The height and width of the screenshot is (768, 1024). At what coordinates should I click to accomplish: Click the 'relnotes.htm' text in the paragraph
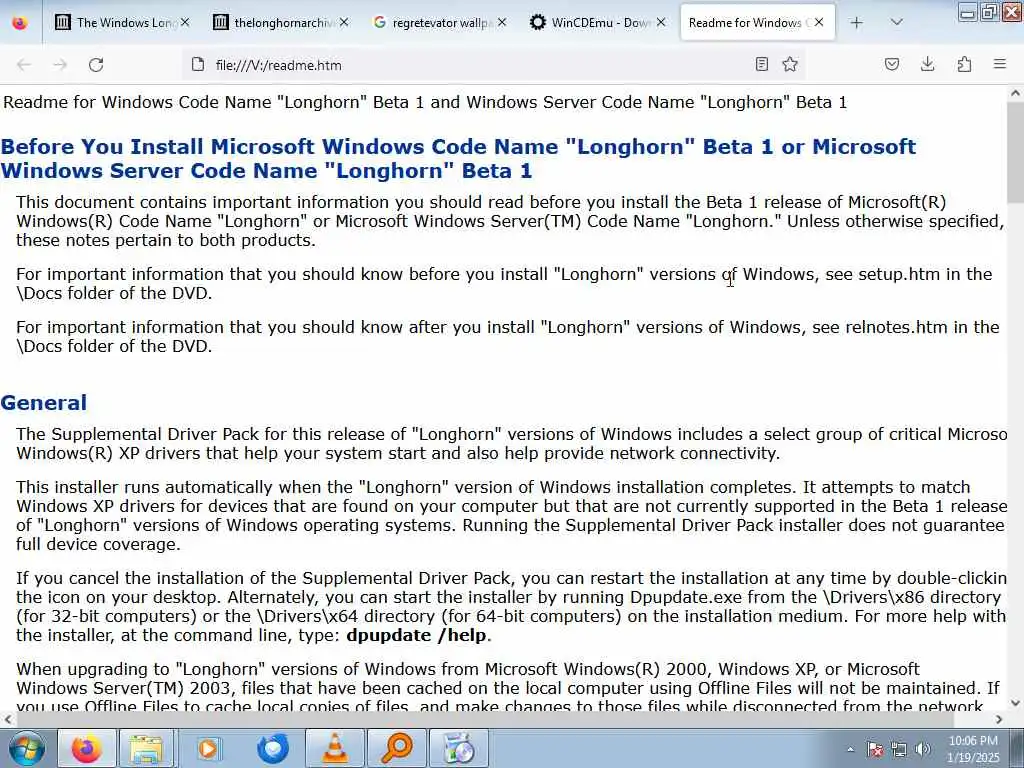pyautogui.click(x=896, y=327)
